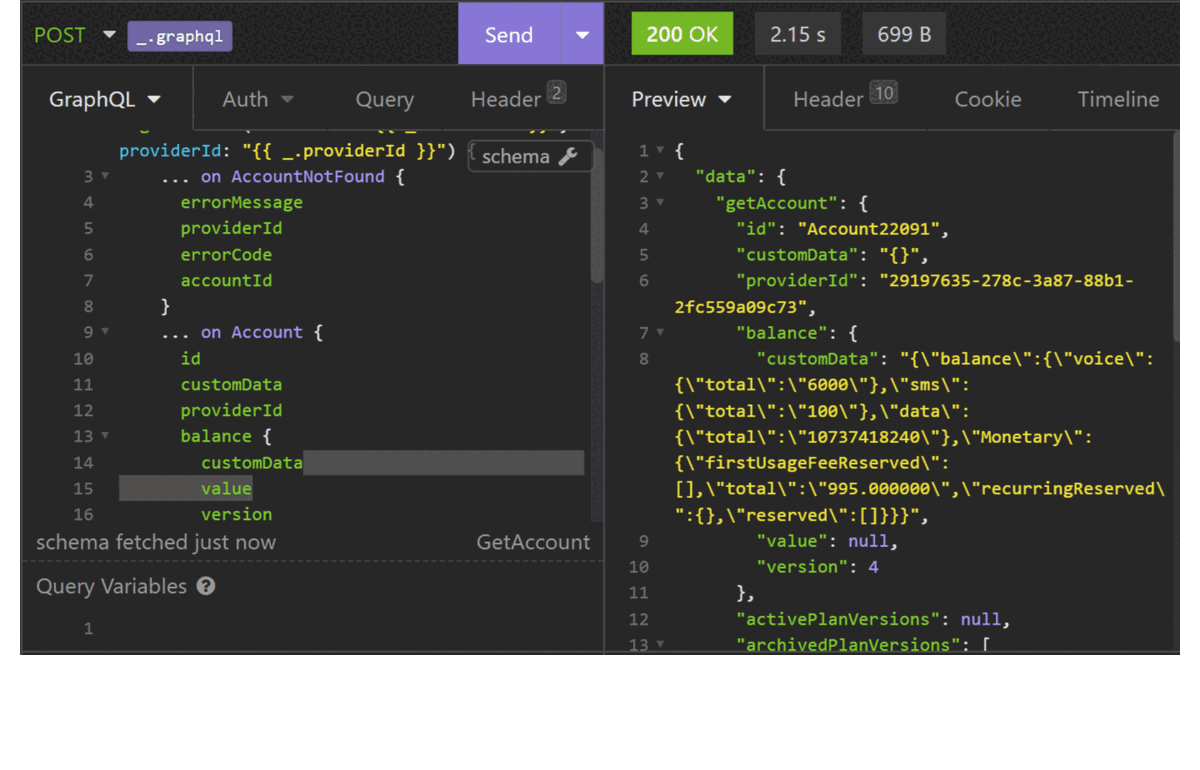Collapse the 'on Account' block at line 9
1200x770 pixels.
105,333
